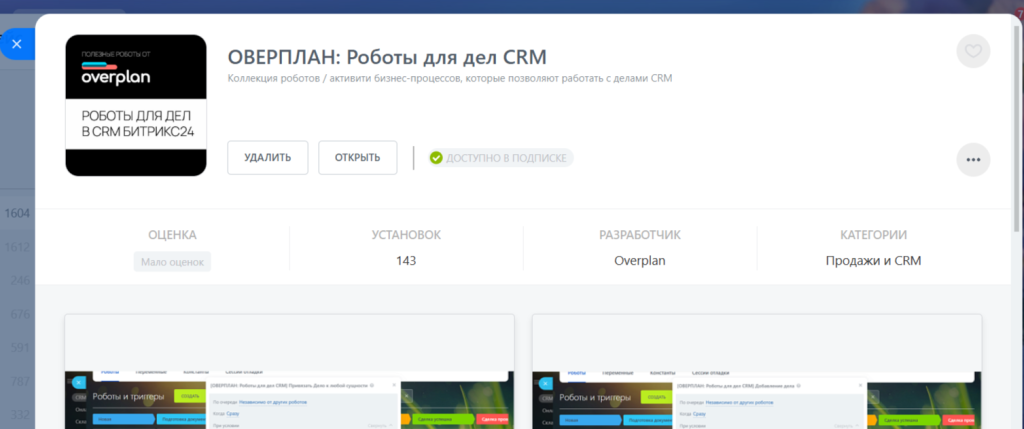
Task: Click the УДАЛИТЬ button
Action: [267, 158]
